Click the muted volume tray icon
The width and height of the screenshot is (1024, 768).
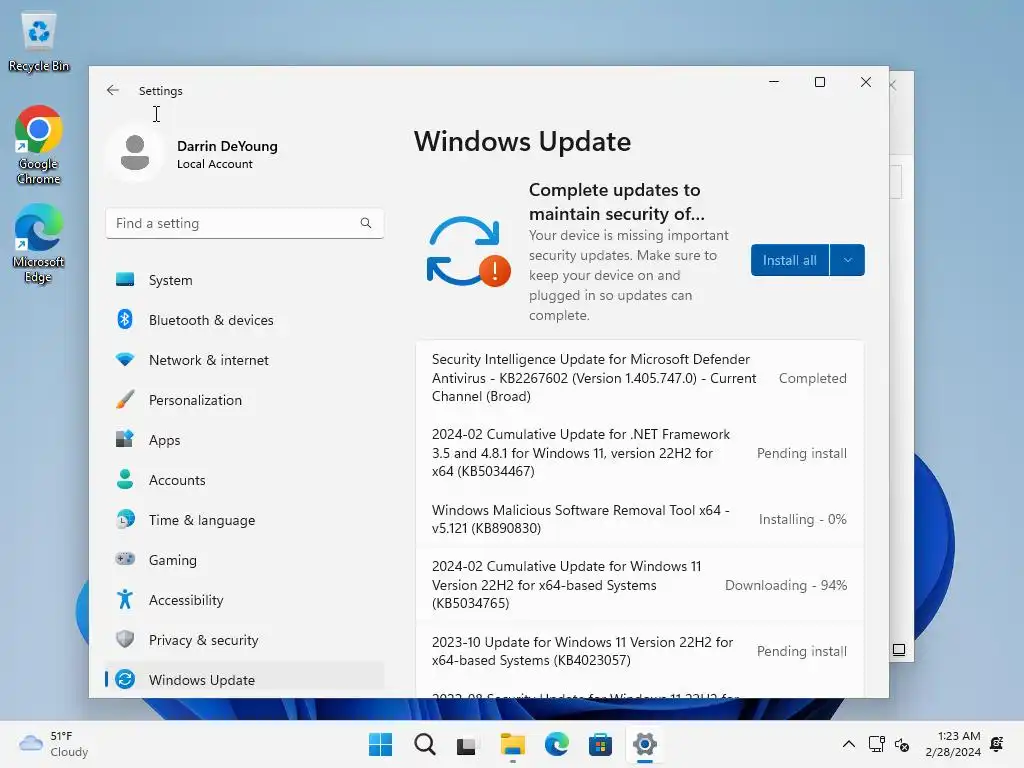(902, 744)
